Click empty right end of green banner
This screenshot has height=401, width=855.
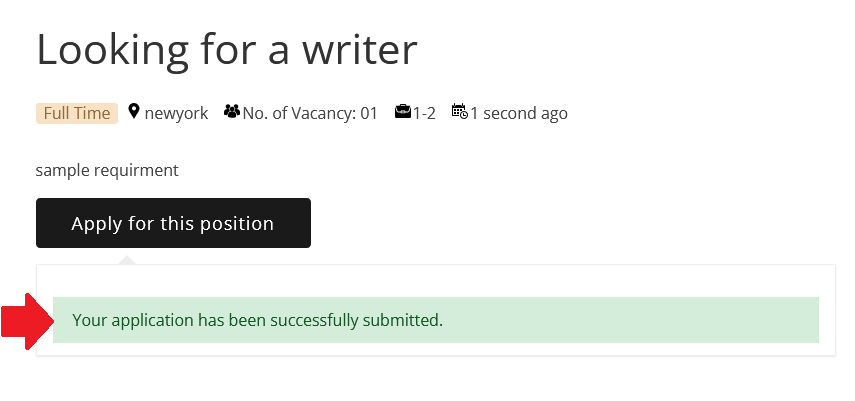[x=709, y=320]
